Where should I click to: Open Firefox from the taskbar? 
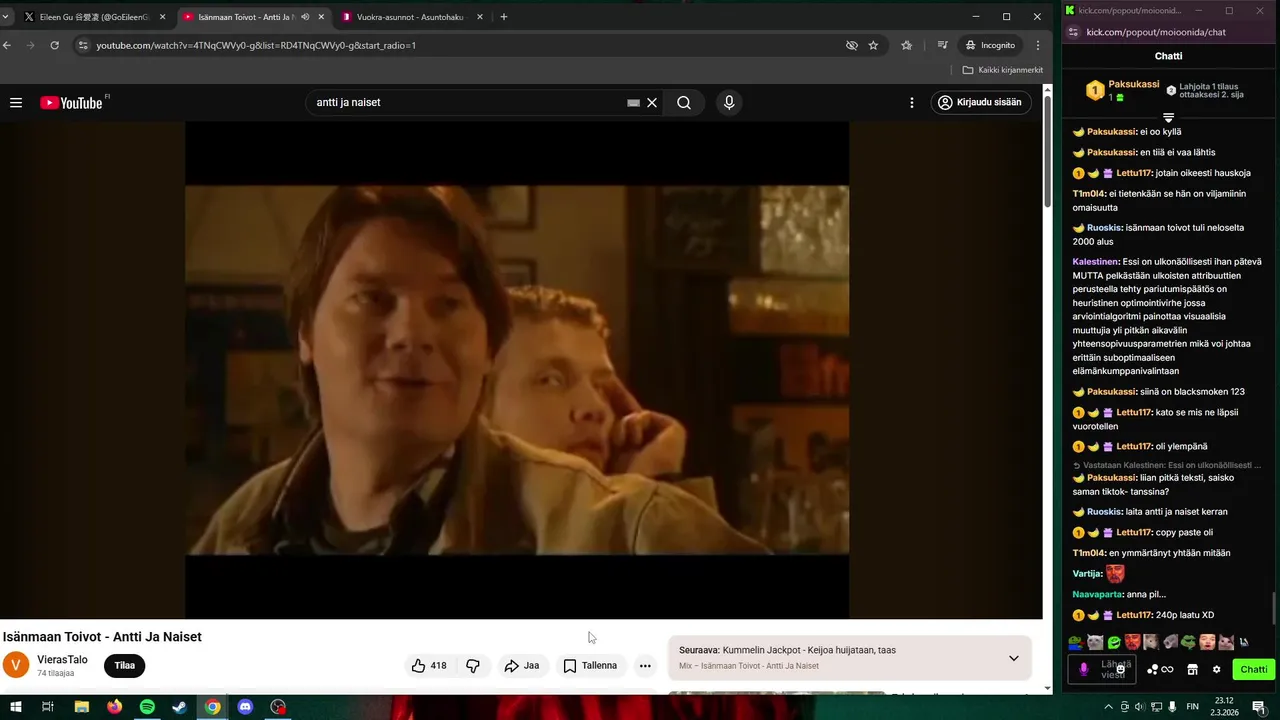click(114, 707)
